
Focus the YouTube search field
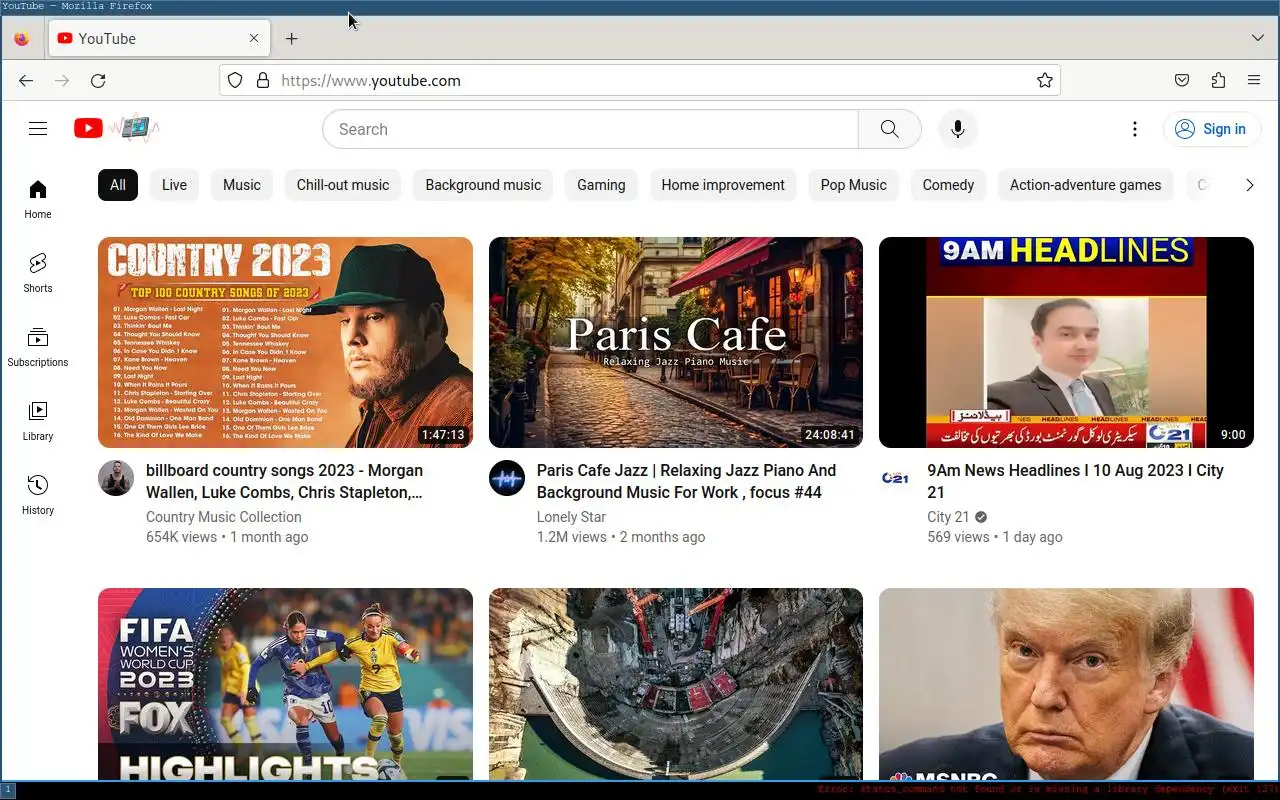[590, 129]
